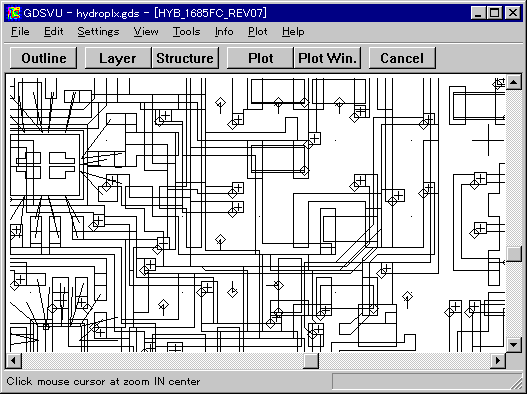Close the GDSVU window

513,13
